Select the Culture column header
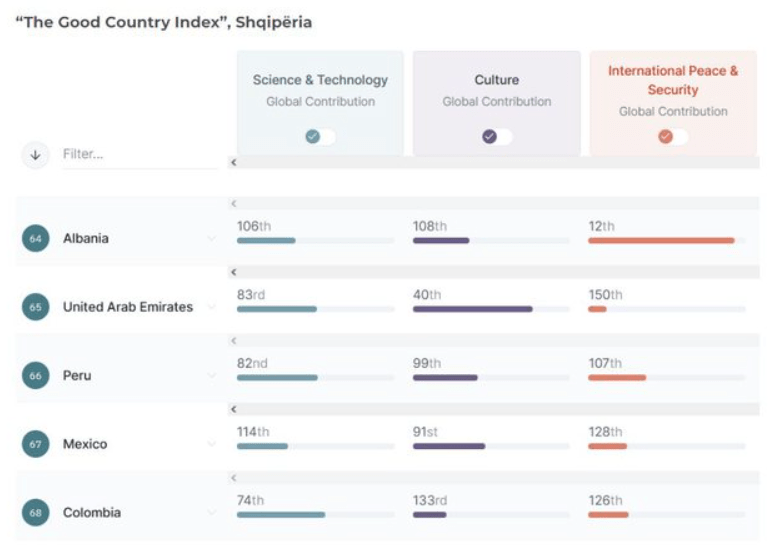The width and height of the screenshot is (779, 545). tap(497, 80)
